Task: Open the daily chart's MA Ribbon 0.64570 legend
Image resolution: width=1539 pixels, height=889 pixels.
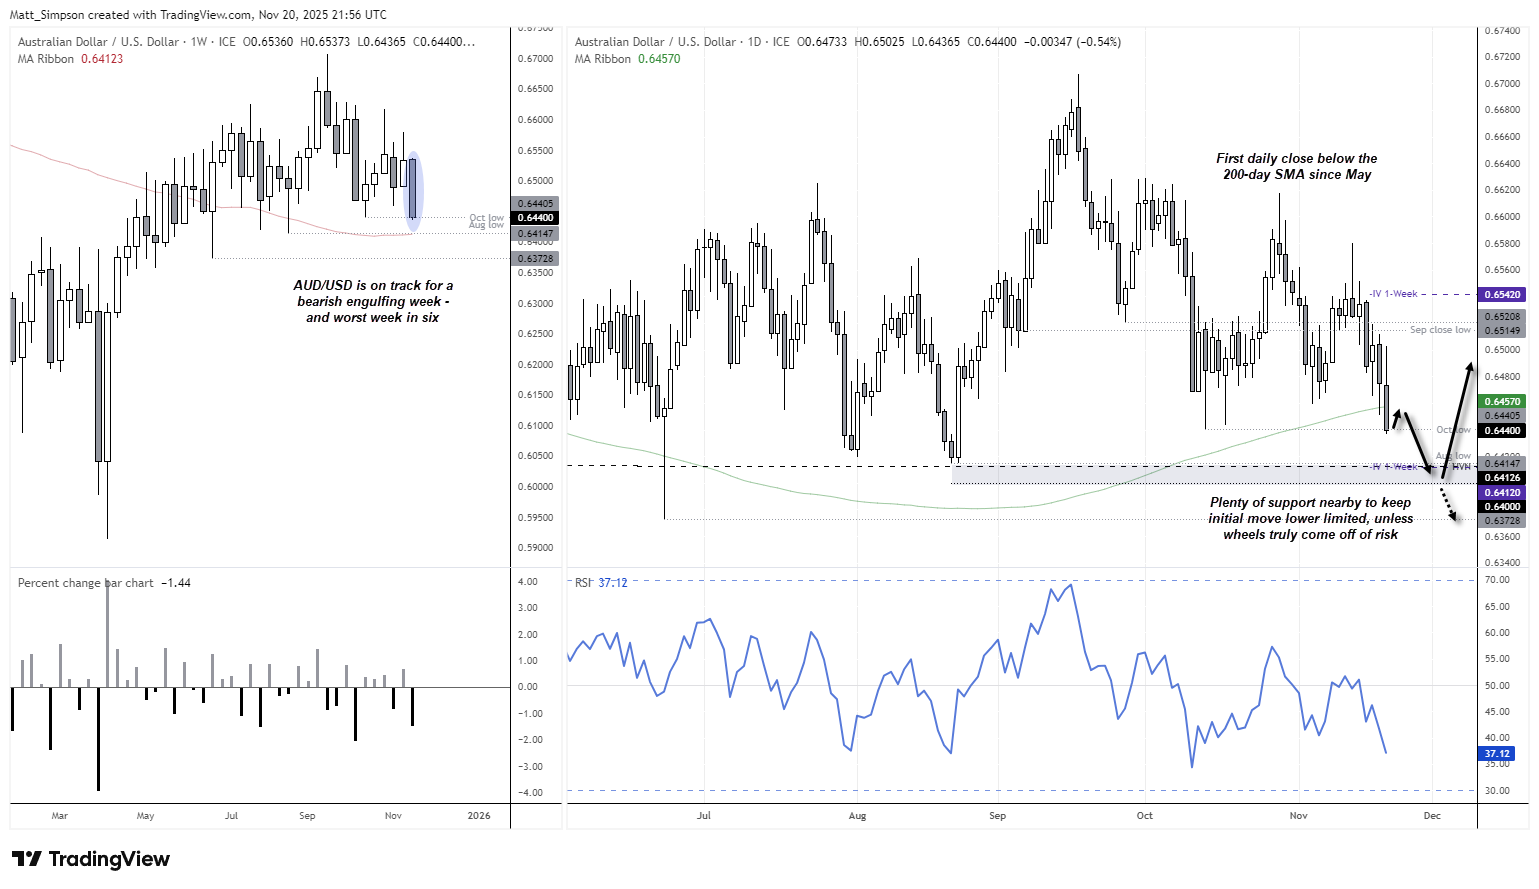Action: point(627,59)
